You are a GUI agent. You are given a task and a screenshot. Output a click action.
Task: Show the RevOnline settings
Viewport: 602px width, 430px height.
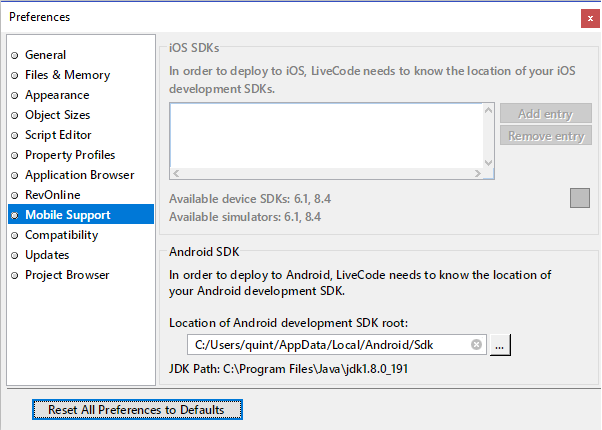tap(53, 195)
